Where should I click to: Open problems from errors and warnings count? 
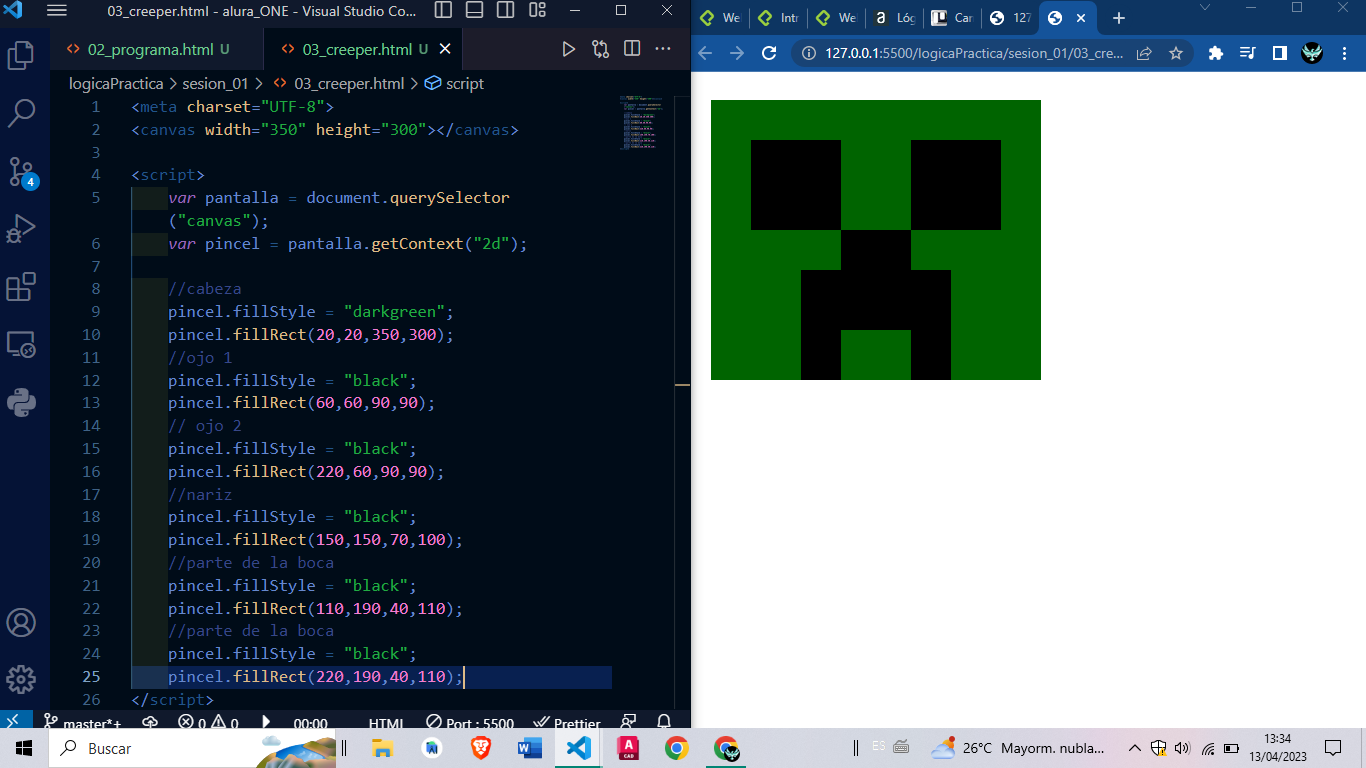tap(208, 724)
